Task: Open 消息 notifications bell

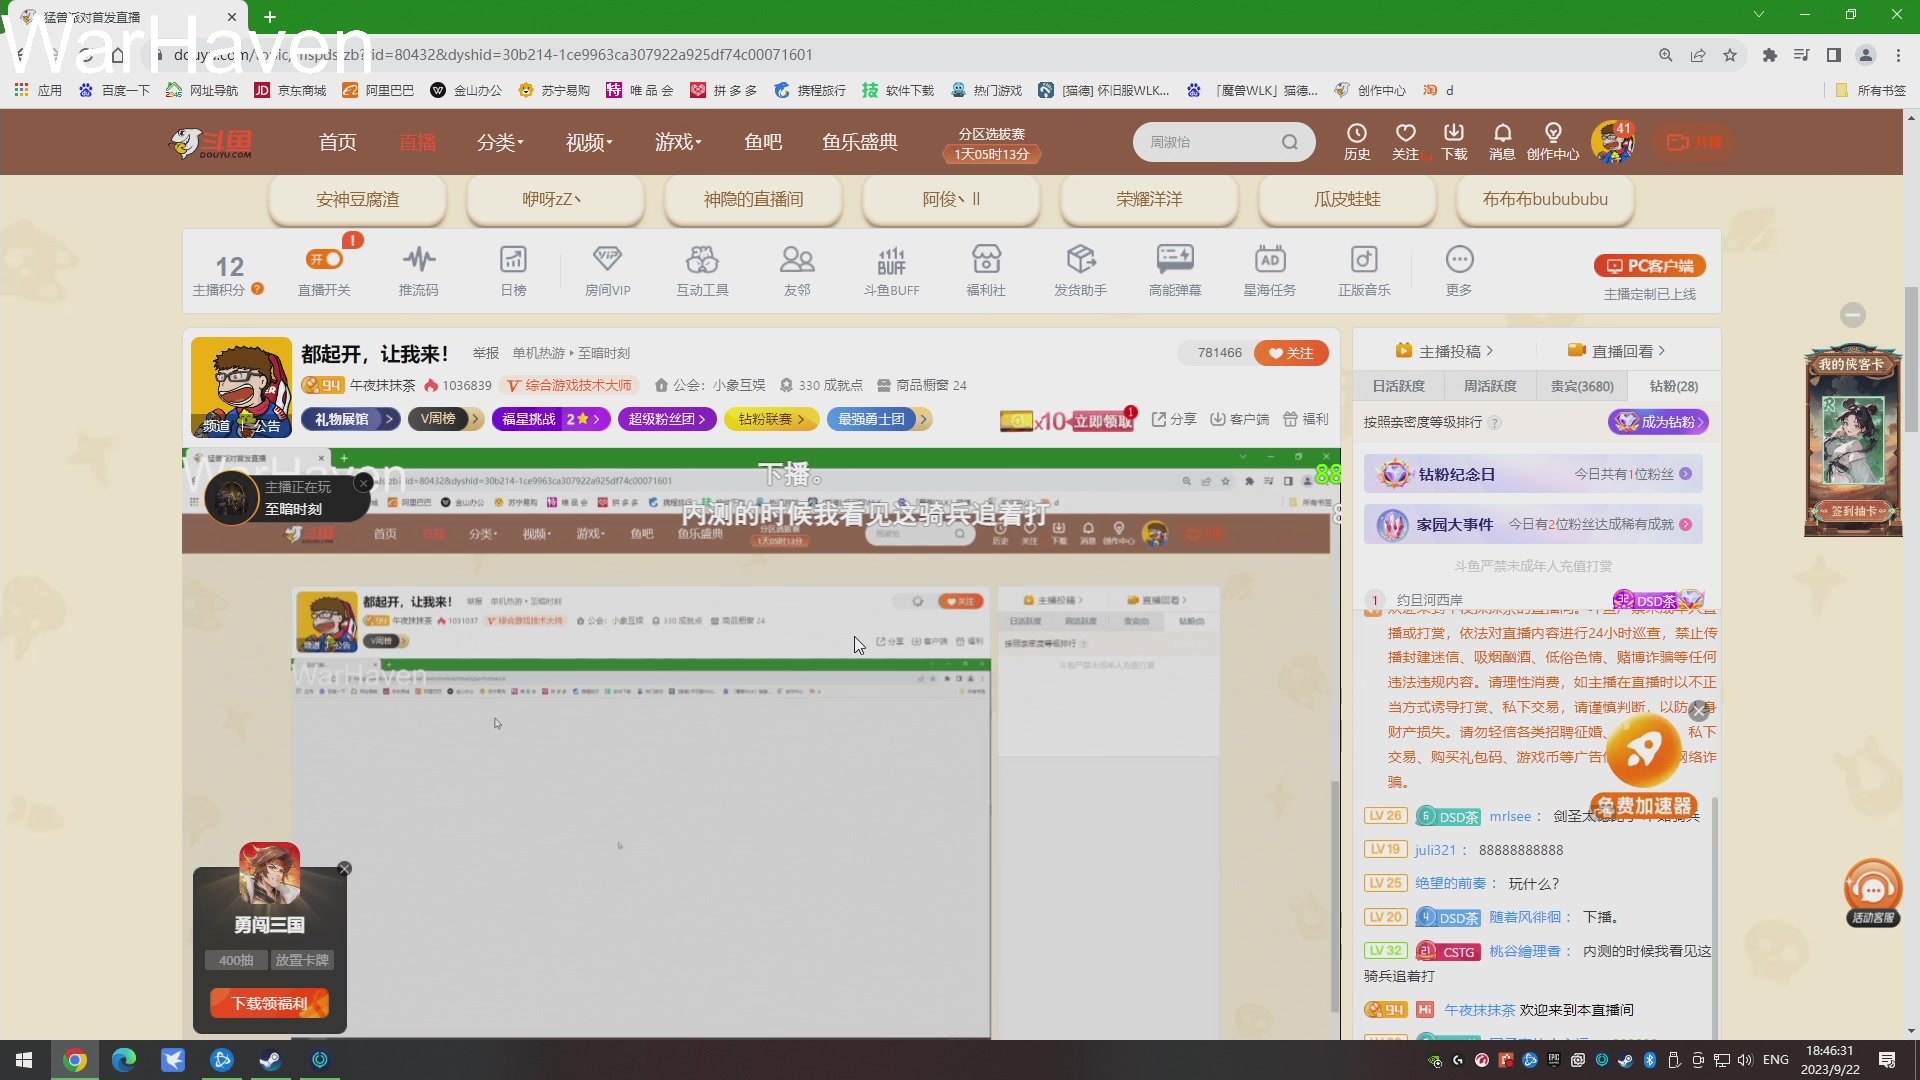Action: (1502, 142)
